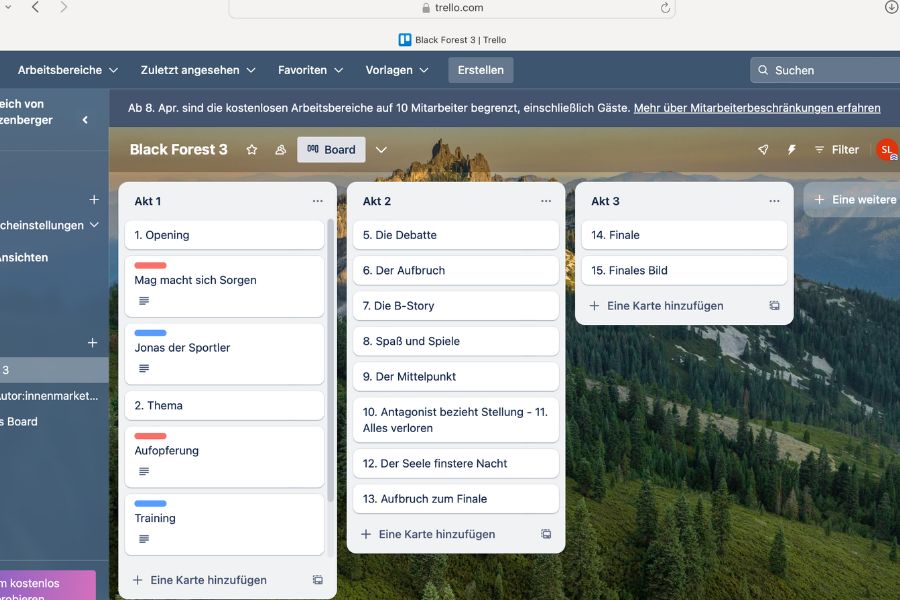
Task: Click the Erstellen button
Action: pyautogui.click(x=480, y=70)
